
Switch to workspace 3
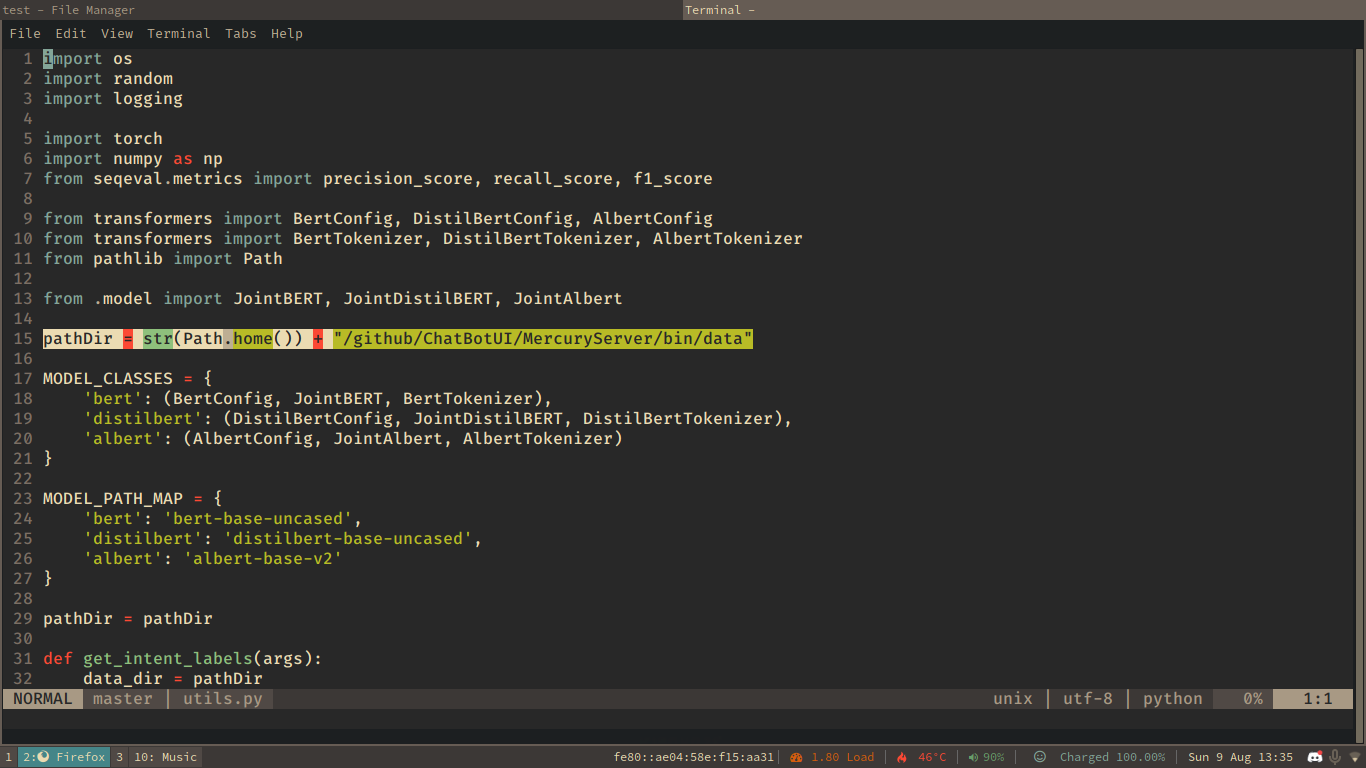119,757
